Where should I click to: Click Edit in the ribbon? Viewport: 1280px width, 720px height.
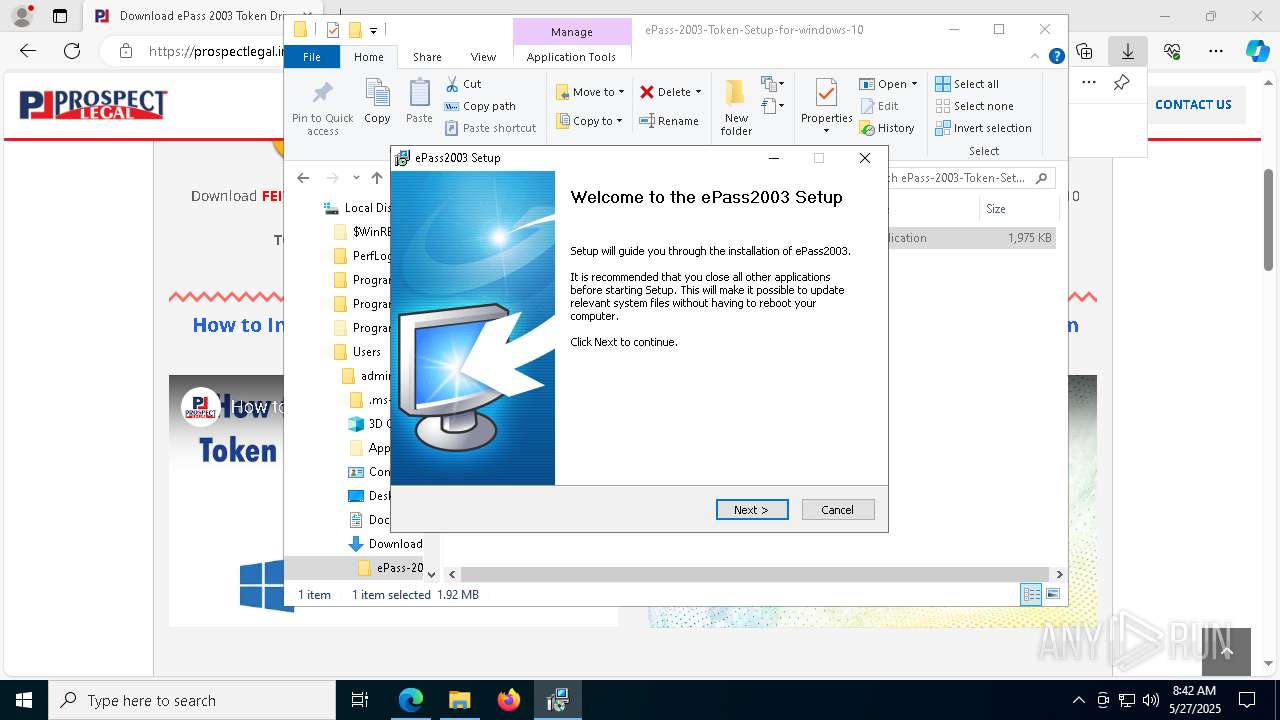coord(879,106)
